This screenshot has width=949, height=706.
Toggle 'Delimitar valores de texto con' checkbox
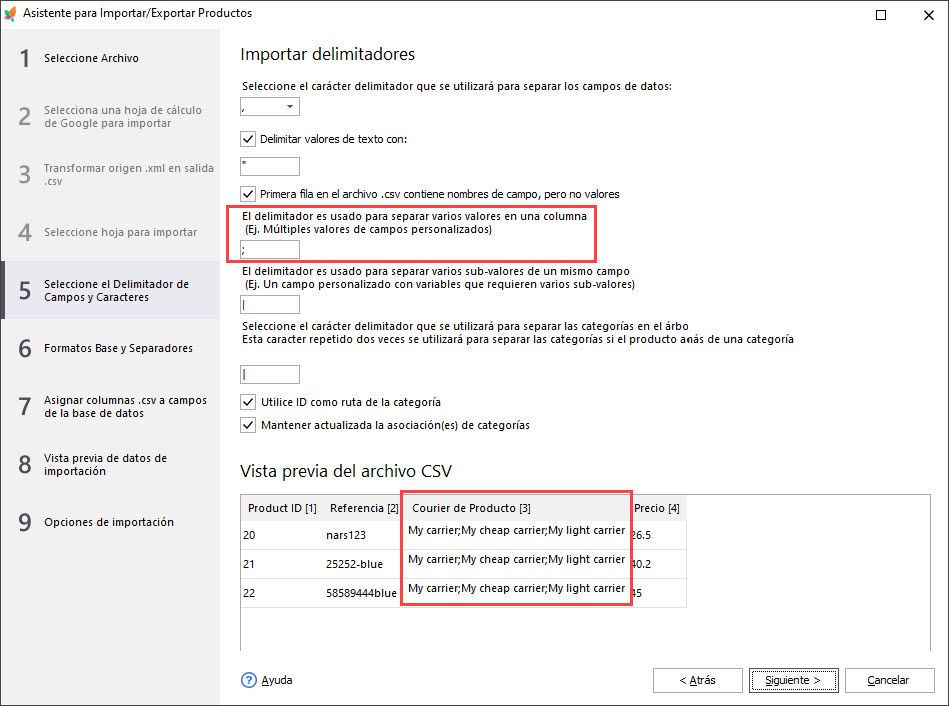(248, 139)
